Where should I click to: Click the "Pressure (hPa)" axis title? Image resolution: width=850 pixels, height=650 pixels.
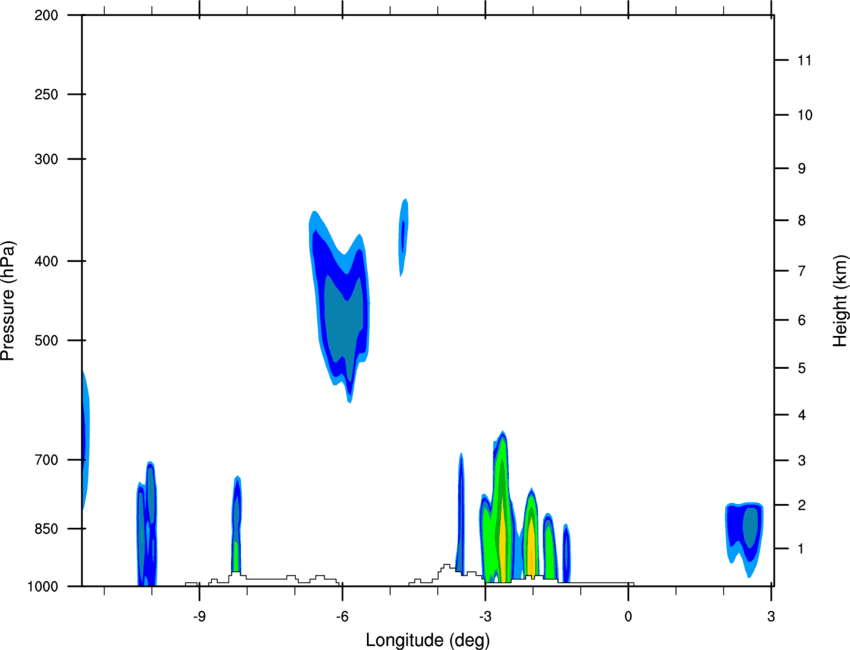(8, 301)
